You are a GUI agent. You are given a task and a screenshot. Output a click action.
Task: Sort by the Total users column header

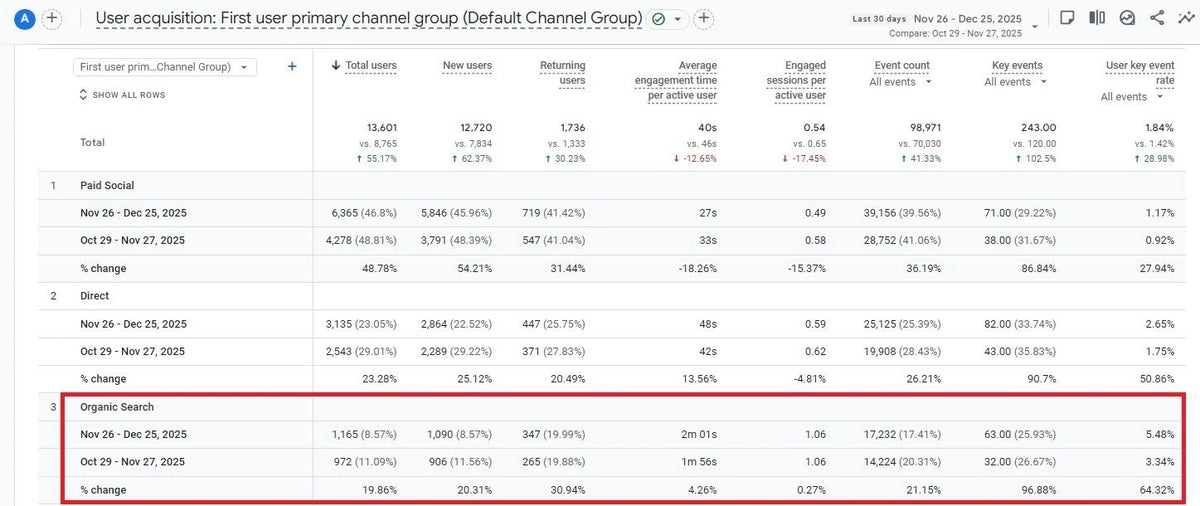[370, 66]
